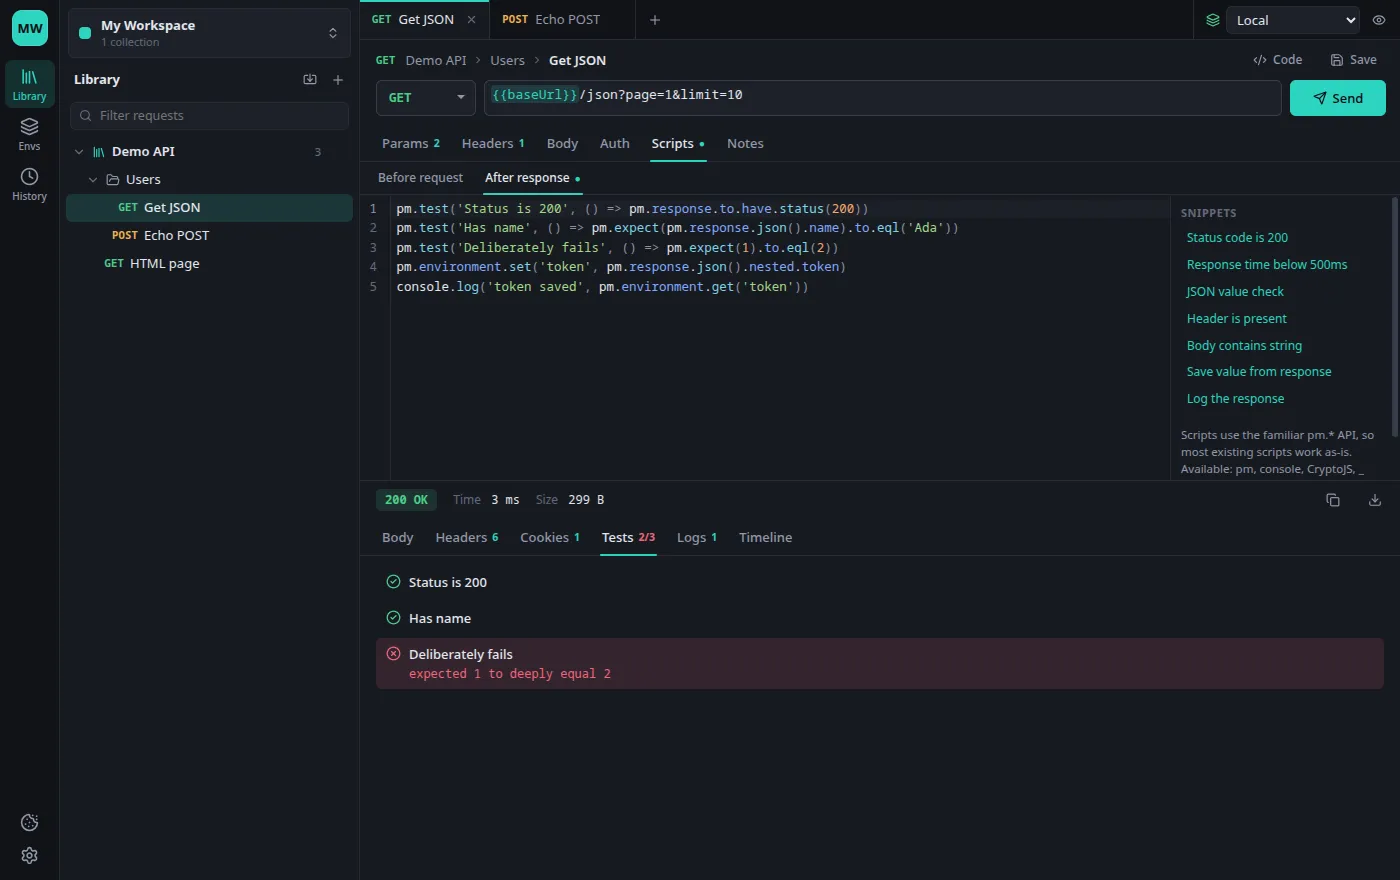Open the Auth tab
1400x880 pixels.
(615, 144)
